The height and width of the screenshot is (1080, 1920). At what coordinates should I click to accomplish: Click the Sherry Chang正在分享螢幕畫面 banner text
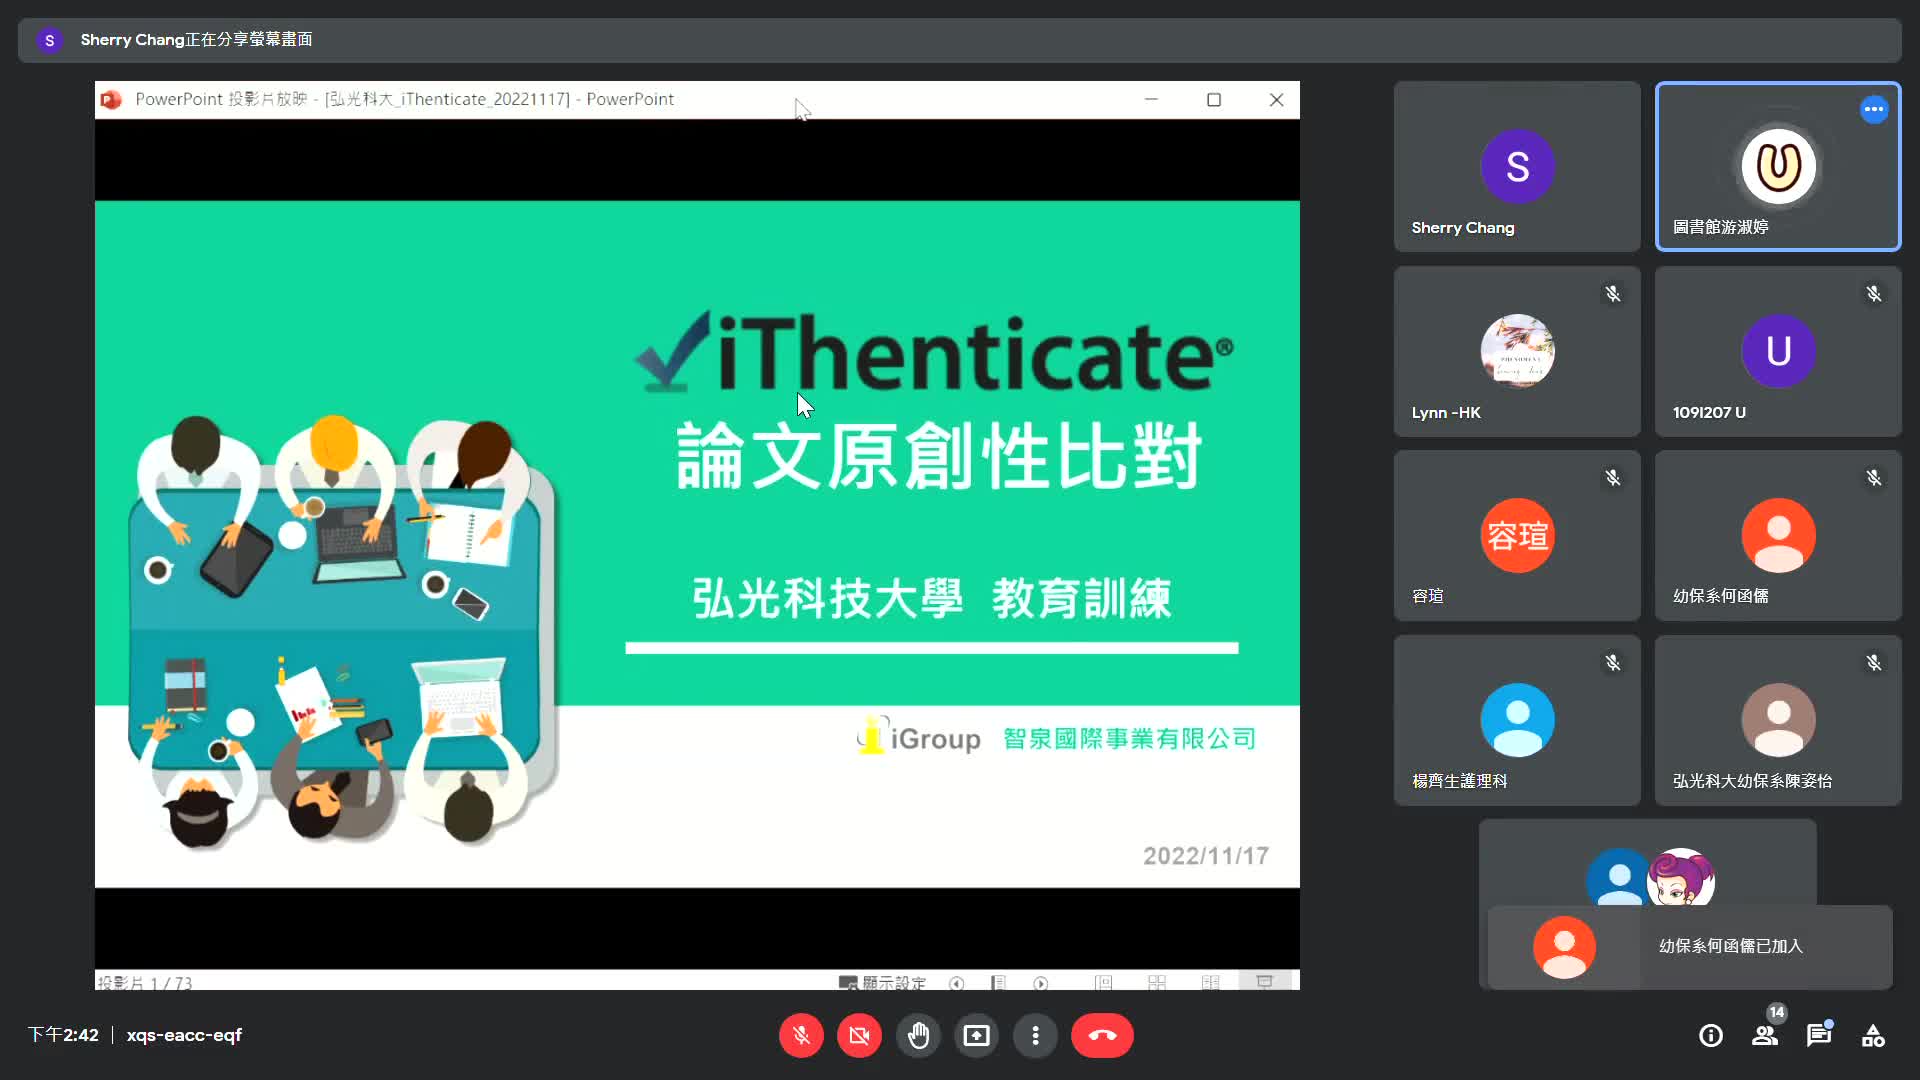click(x=196, y=40)
